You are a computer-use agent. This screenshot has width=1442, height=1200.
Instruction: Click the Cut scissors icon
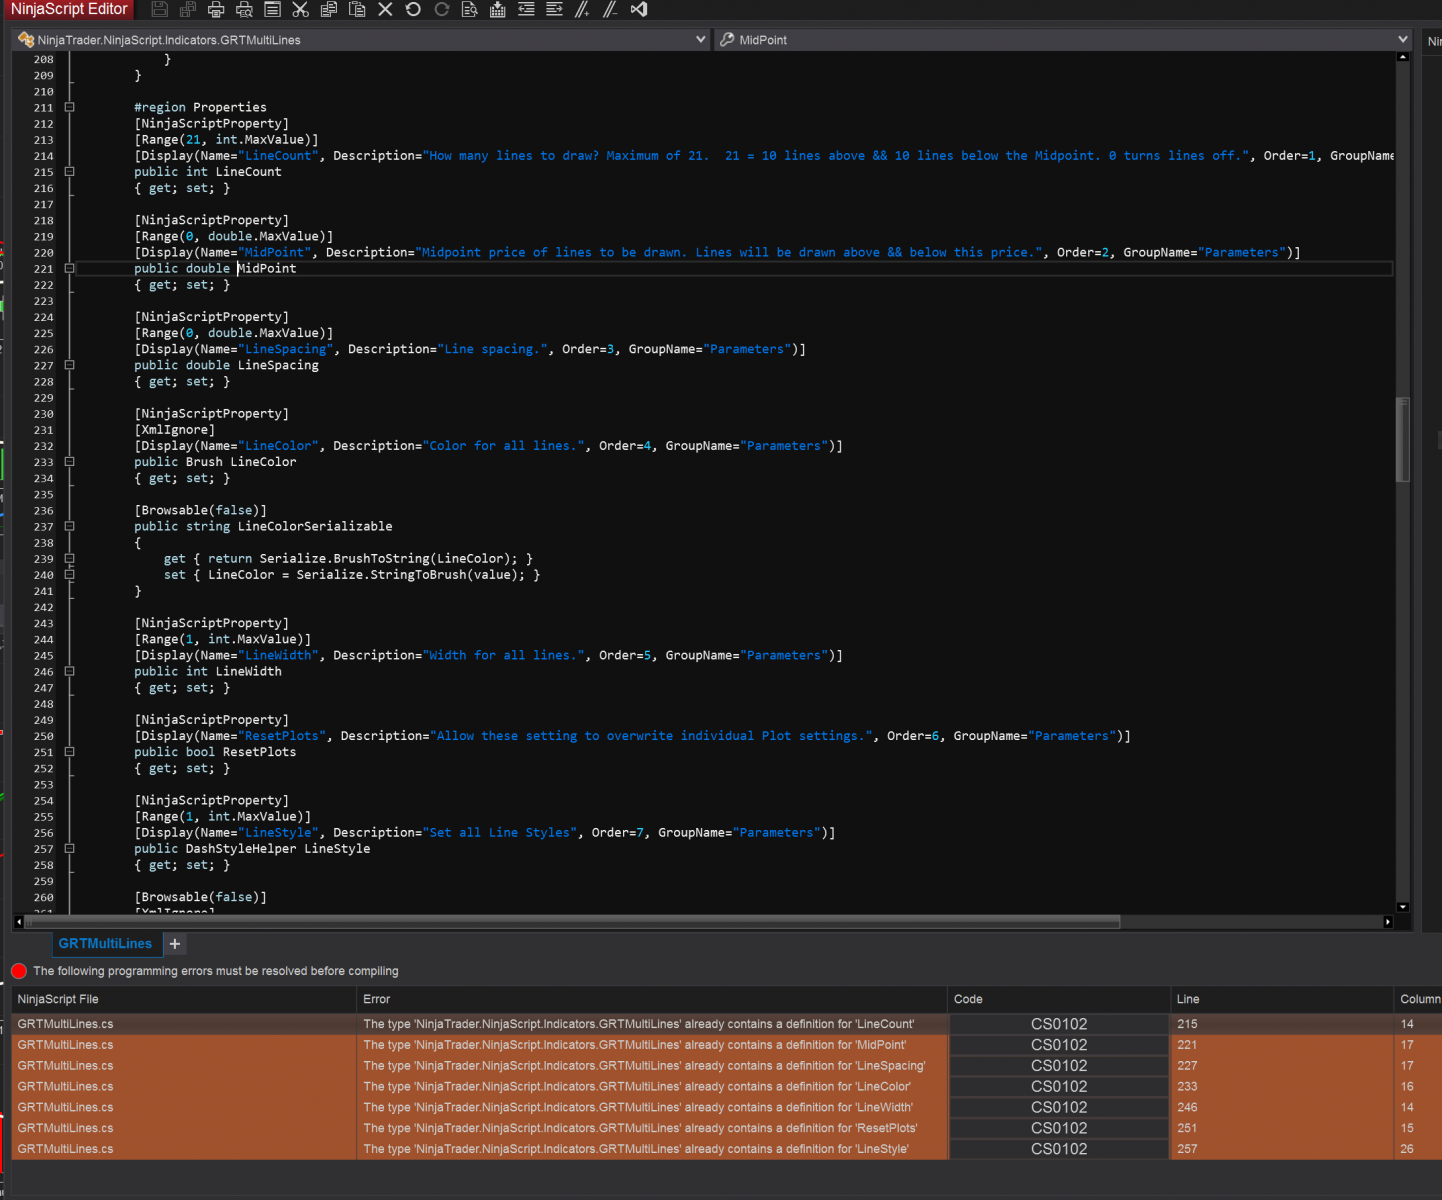300,10
